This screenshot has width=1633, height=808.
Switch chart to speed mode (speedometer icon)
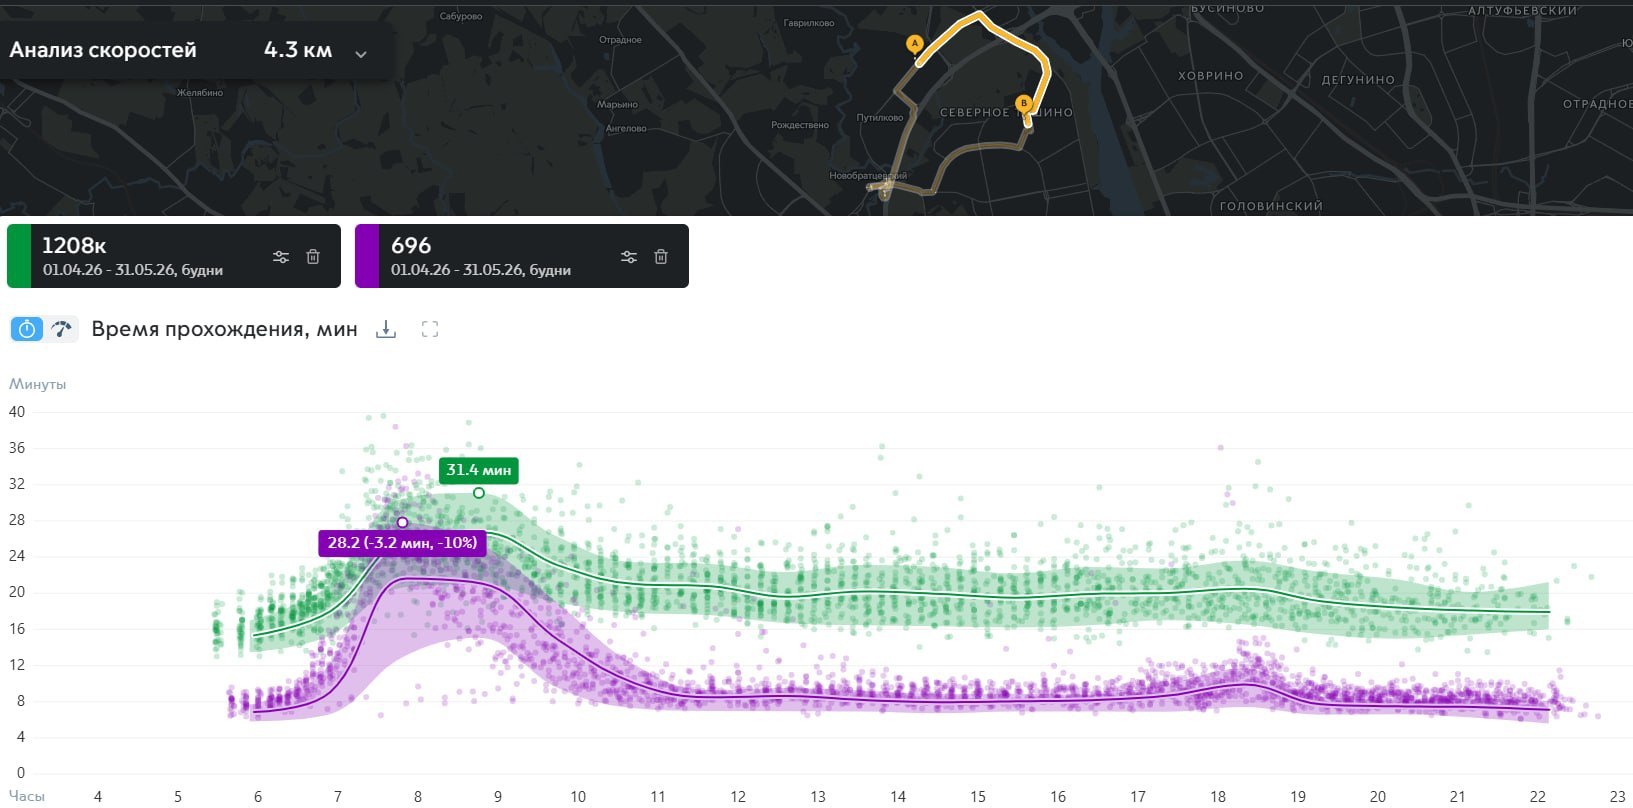(62, 329)
